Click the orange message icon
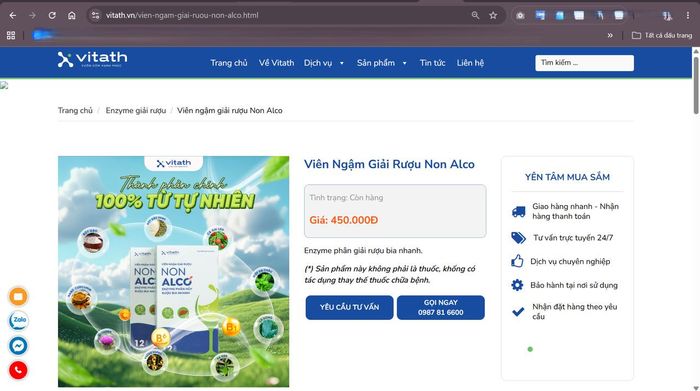 coord(18,296)
